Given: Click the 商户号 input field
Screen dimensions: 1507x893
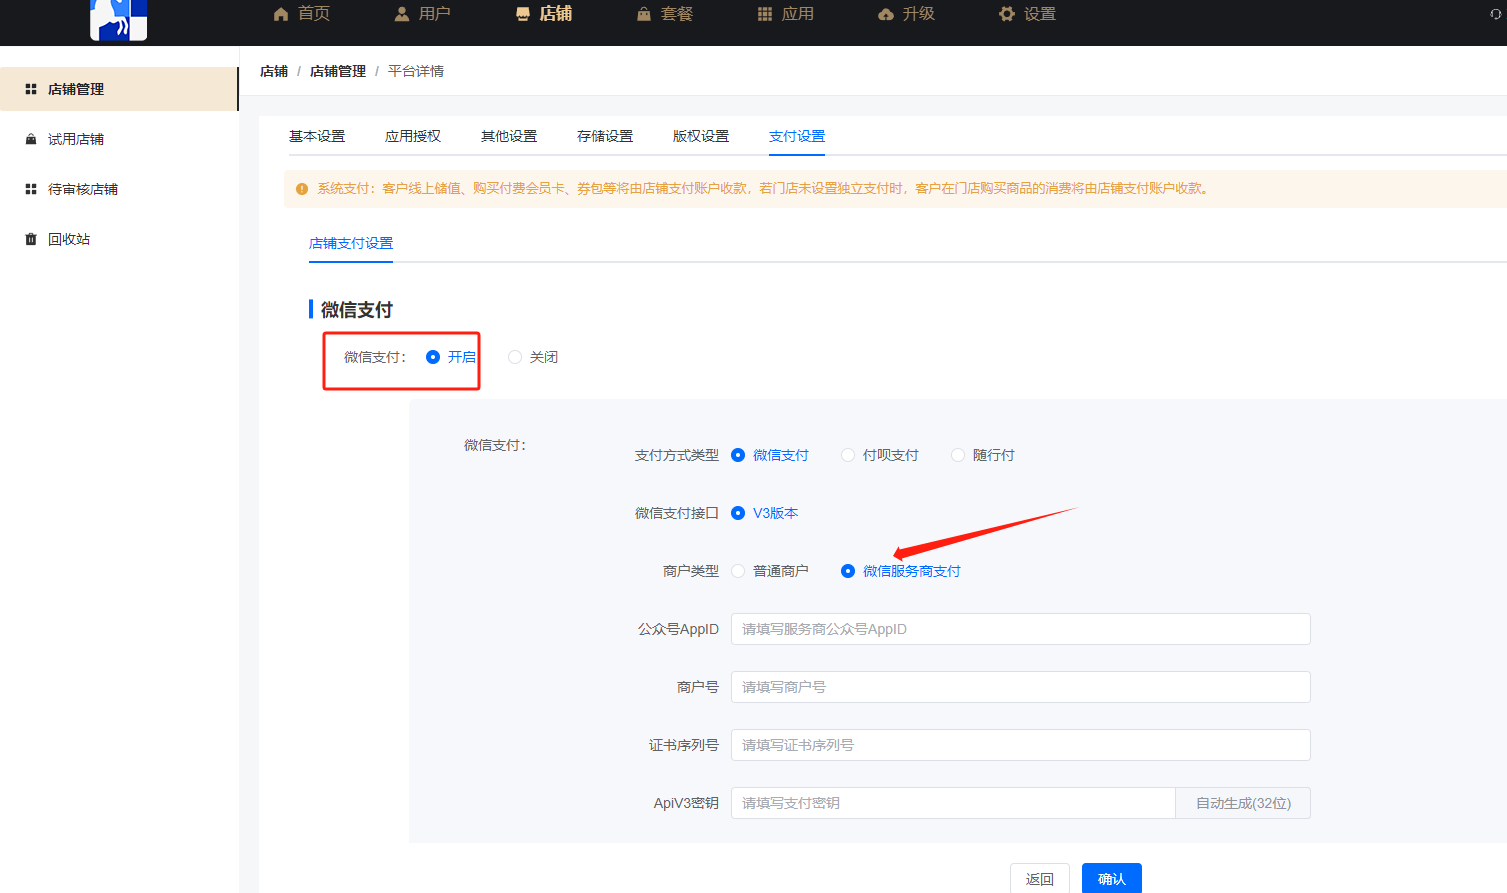Looking at the screenshot, I should [x=1021, y=687].
